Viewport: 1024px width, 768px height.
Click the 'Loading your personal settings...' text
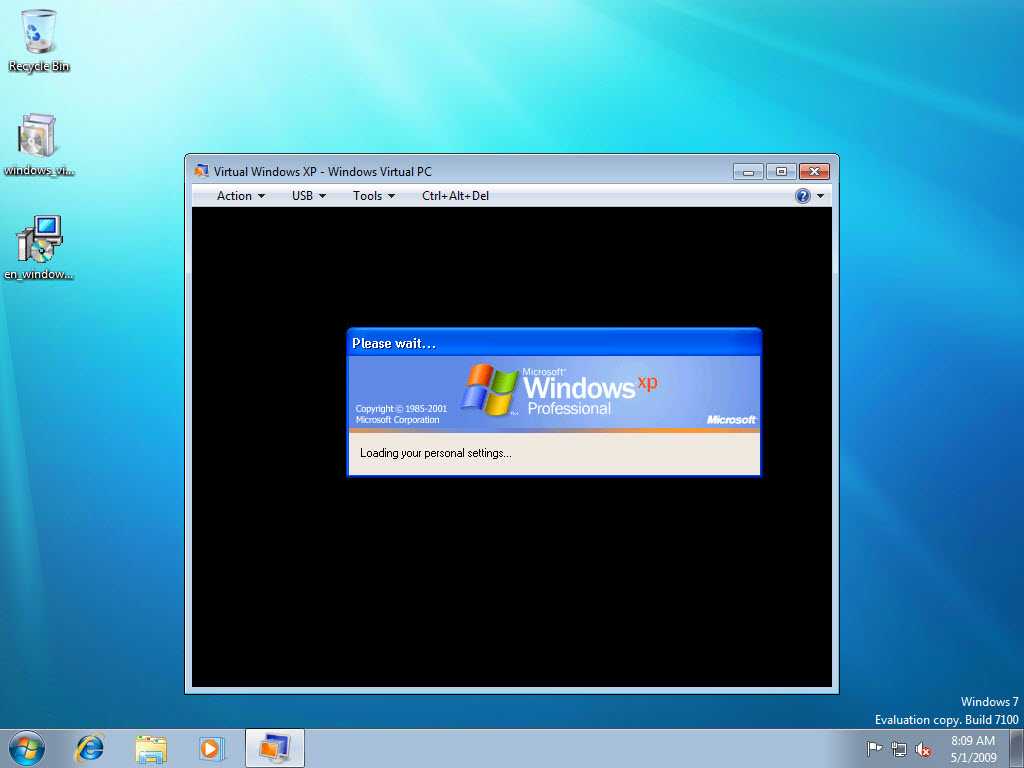(x=436, y=453)
